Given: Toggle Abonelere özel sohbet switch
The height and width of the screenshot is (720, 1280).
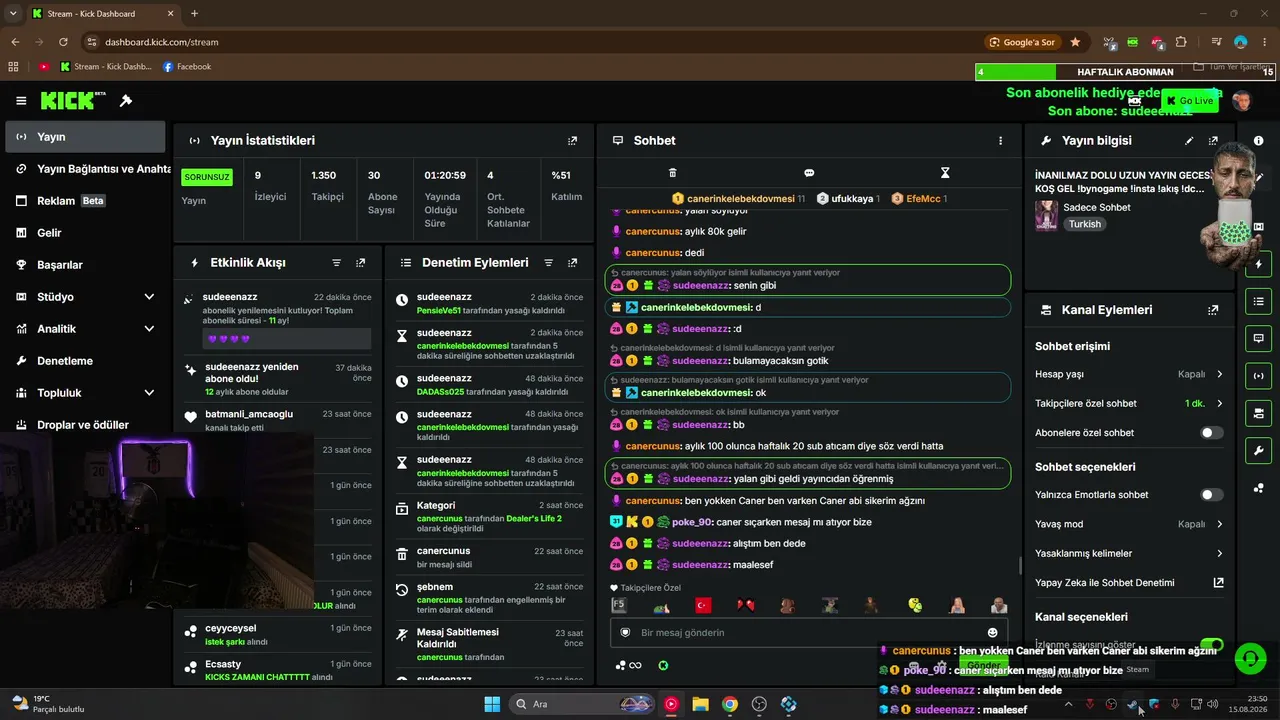Looking at the screenshot, I should pyautogui.click(x=1211, y=433).
